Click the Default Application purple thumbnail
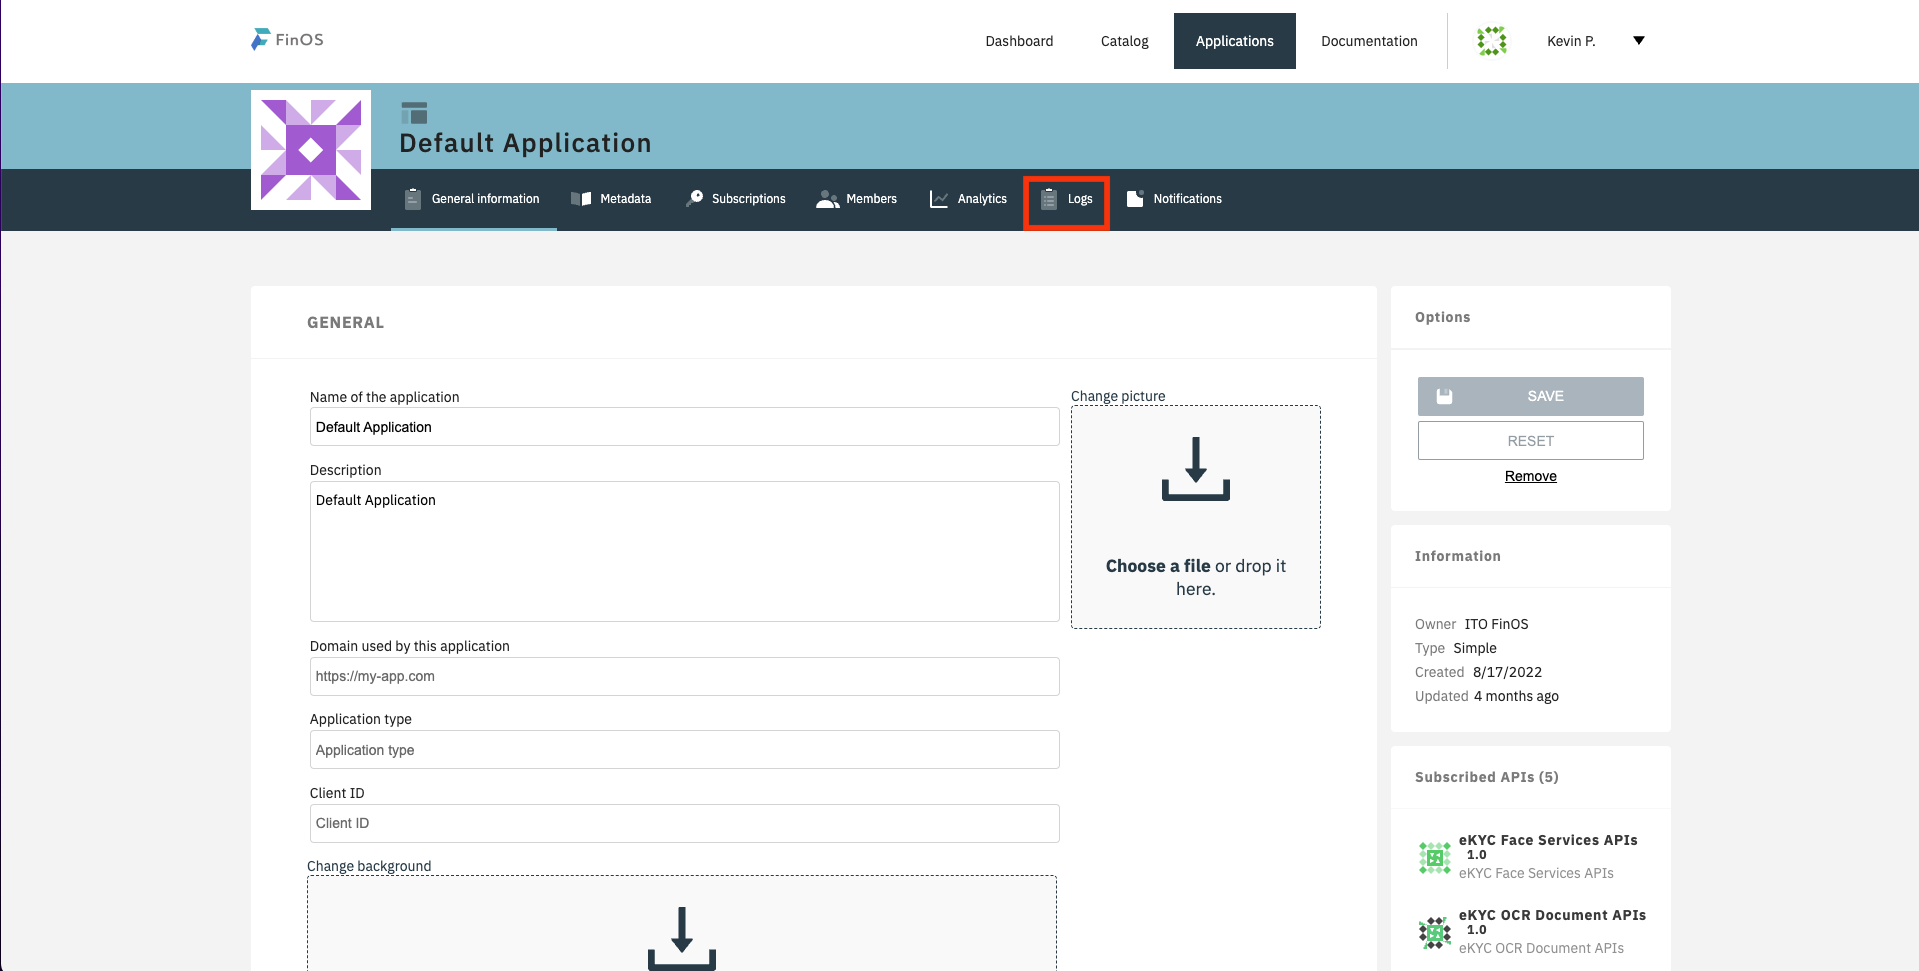 [311, 150]
